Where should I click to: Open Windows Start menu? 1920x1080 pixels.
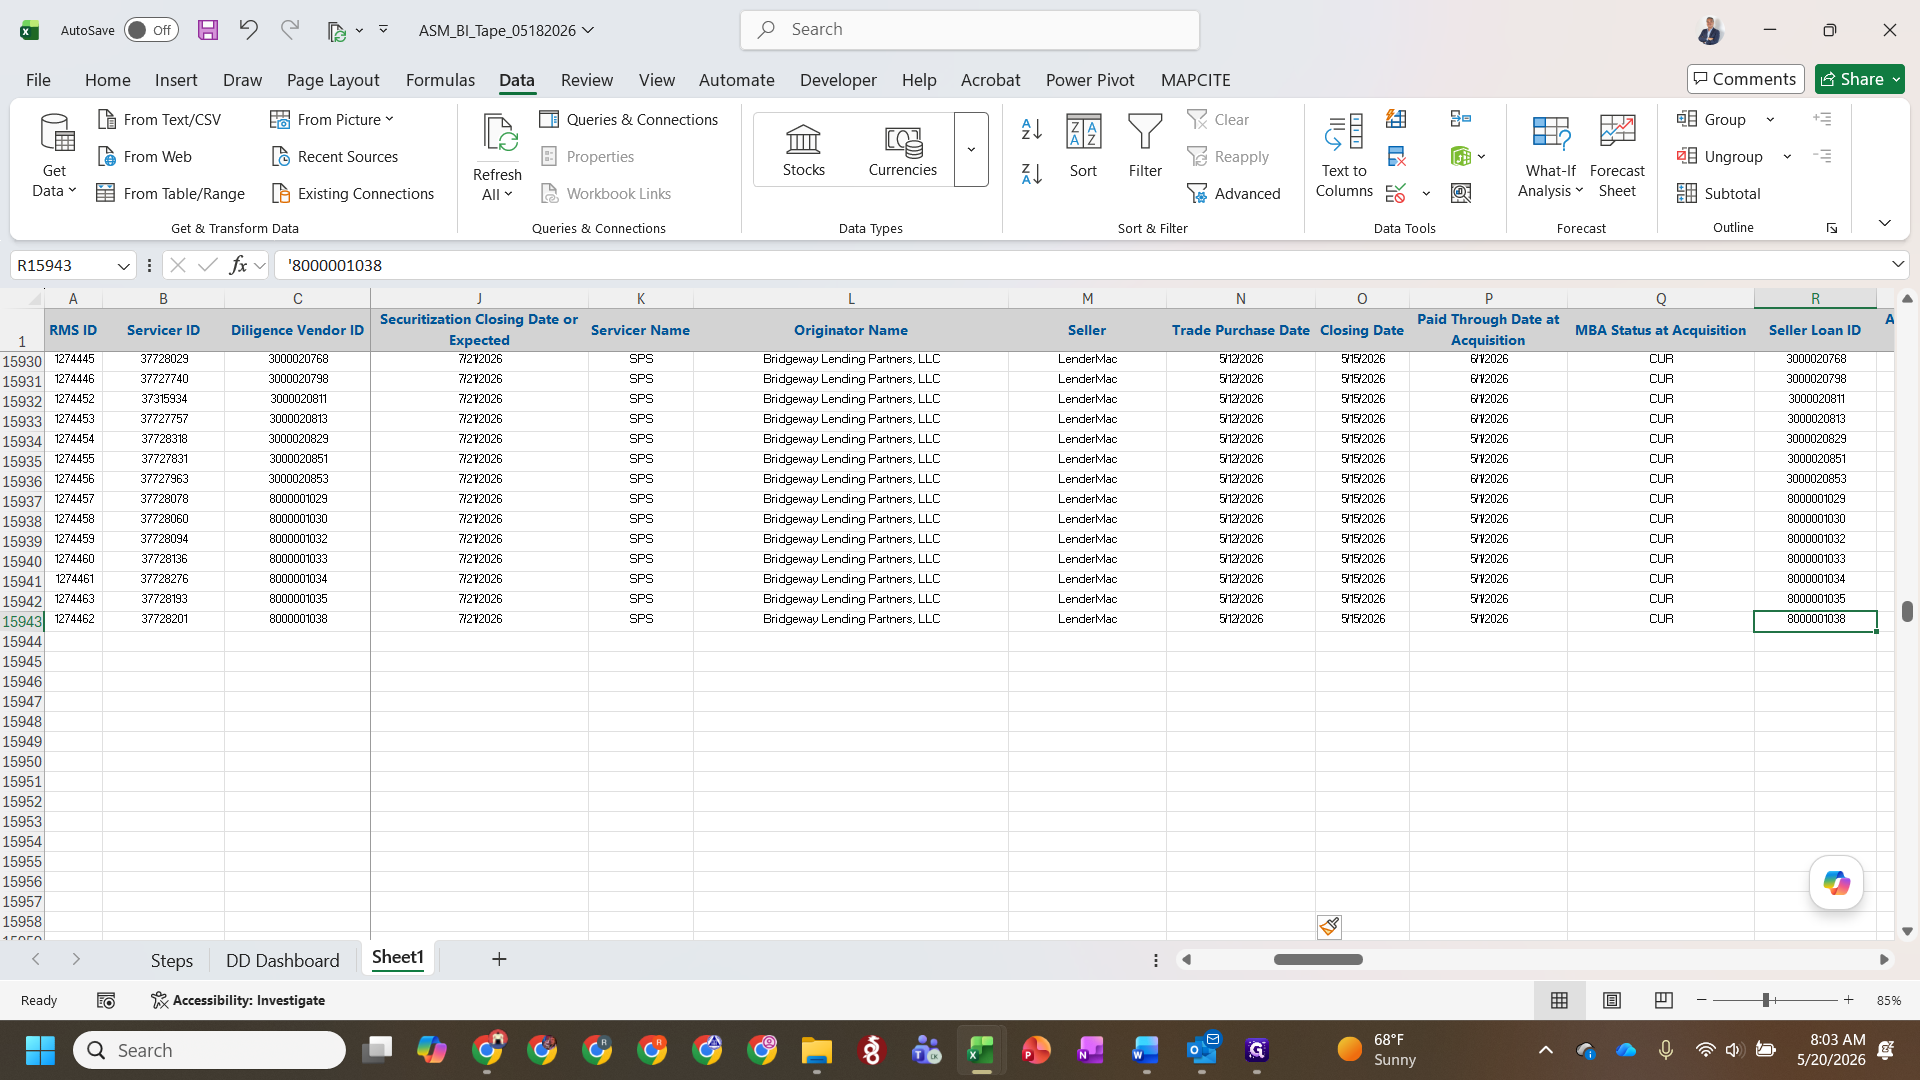point(40,1050)
